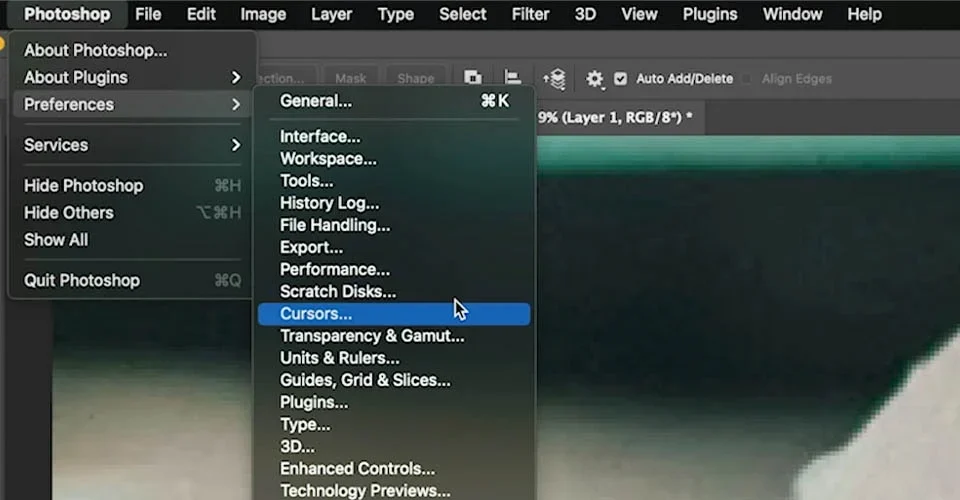Open the path alignment icon

click(512, 78)
